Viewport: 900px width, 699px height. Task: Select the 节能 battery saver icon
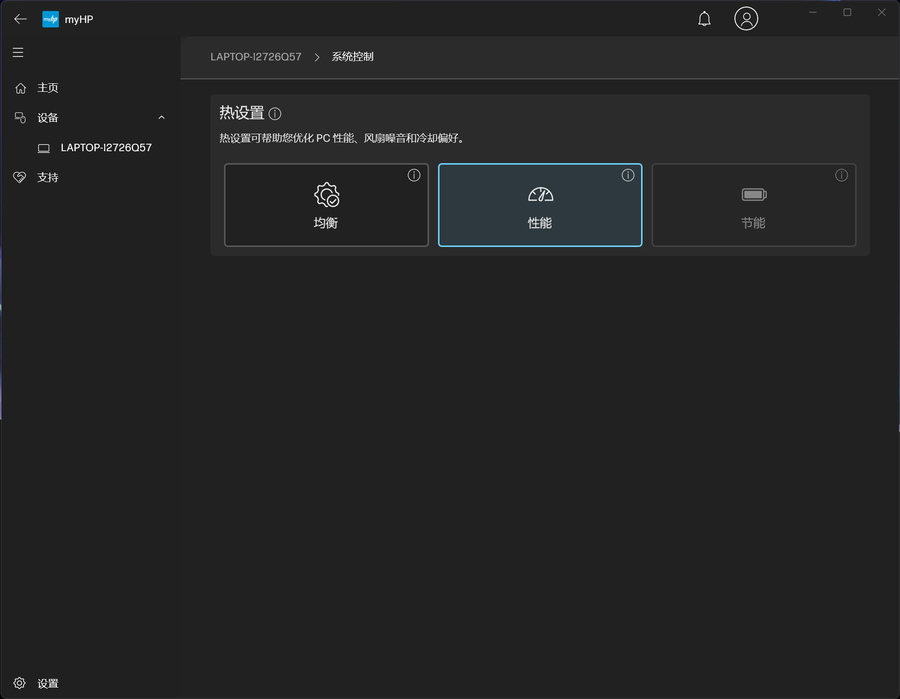tap(753, 193)
